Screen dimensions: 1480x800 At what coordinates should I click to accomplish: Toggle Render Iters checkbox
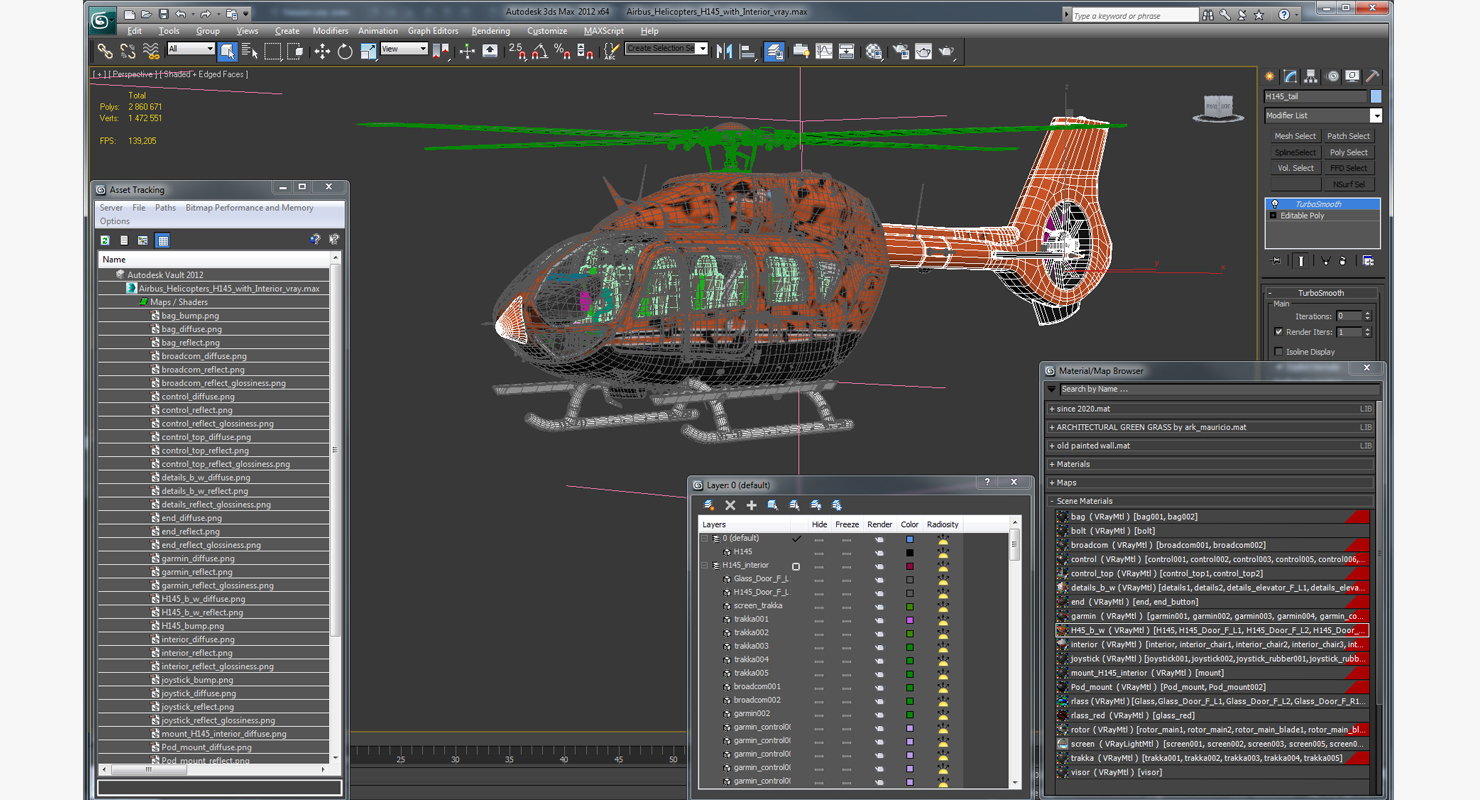coord(1279,332)
